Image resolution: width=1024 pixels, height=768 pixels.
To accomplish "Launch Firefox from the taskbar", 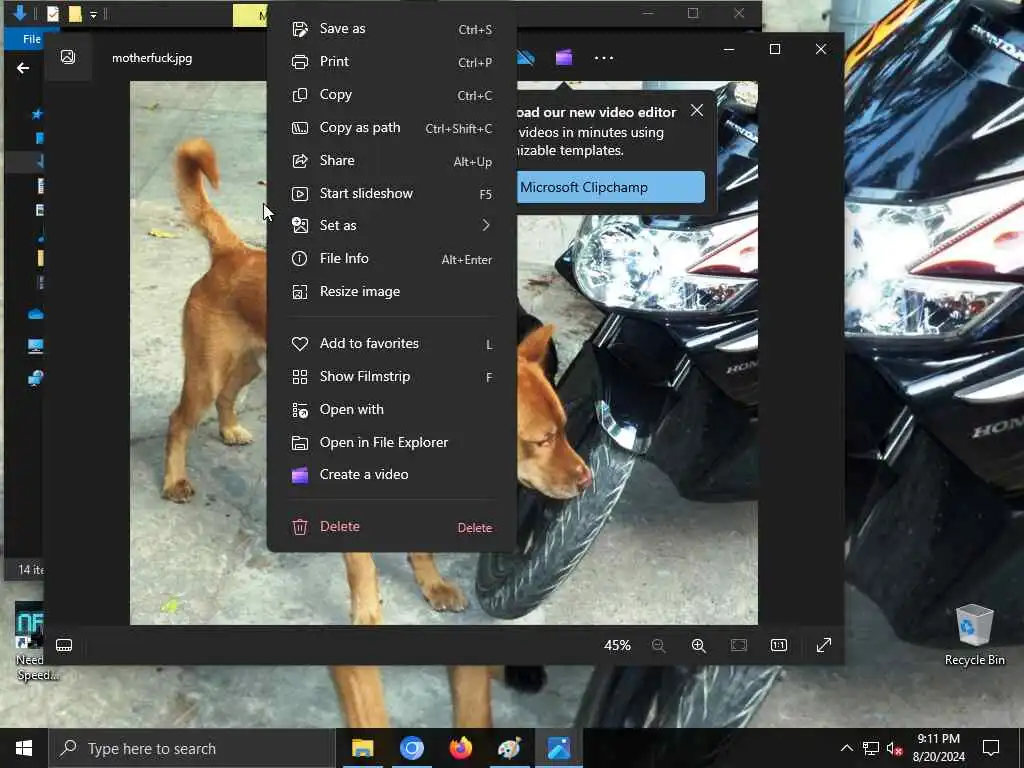I will tap(460, 748).
